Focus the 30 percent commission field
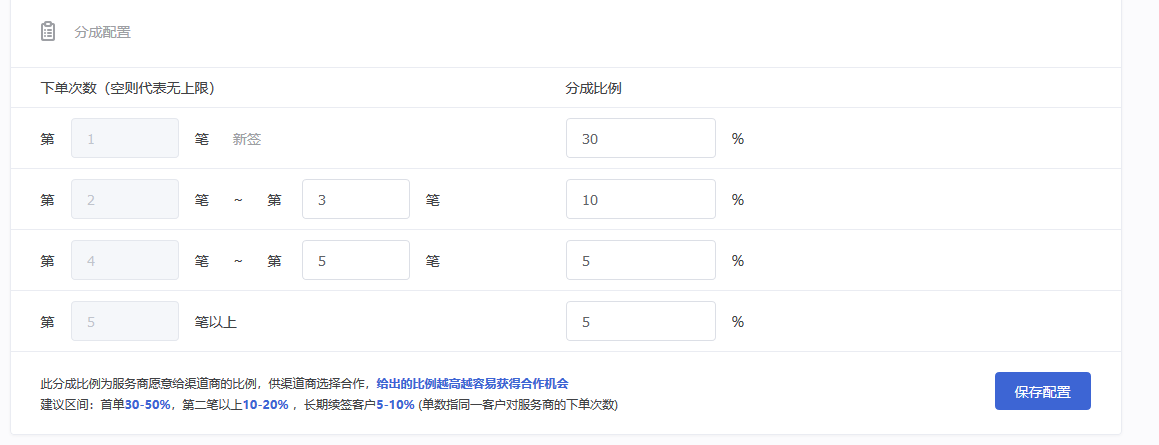 641,138
